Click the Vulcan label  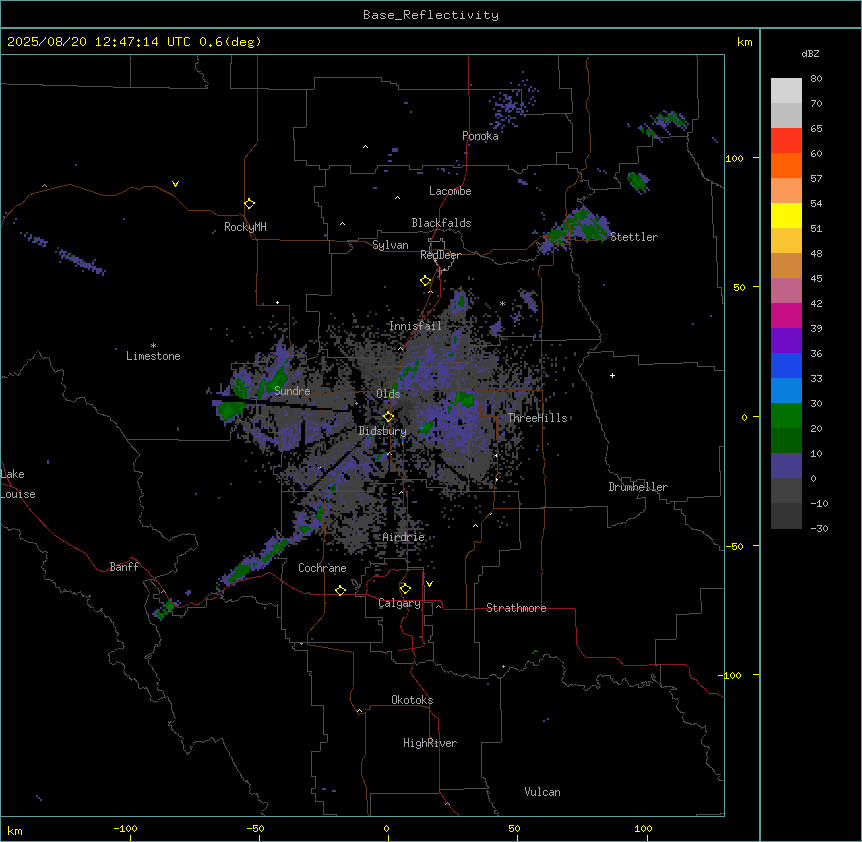coord(543,792)
